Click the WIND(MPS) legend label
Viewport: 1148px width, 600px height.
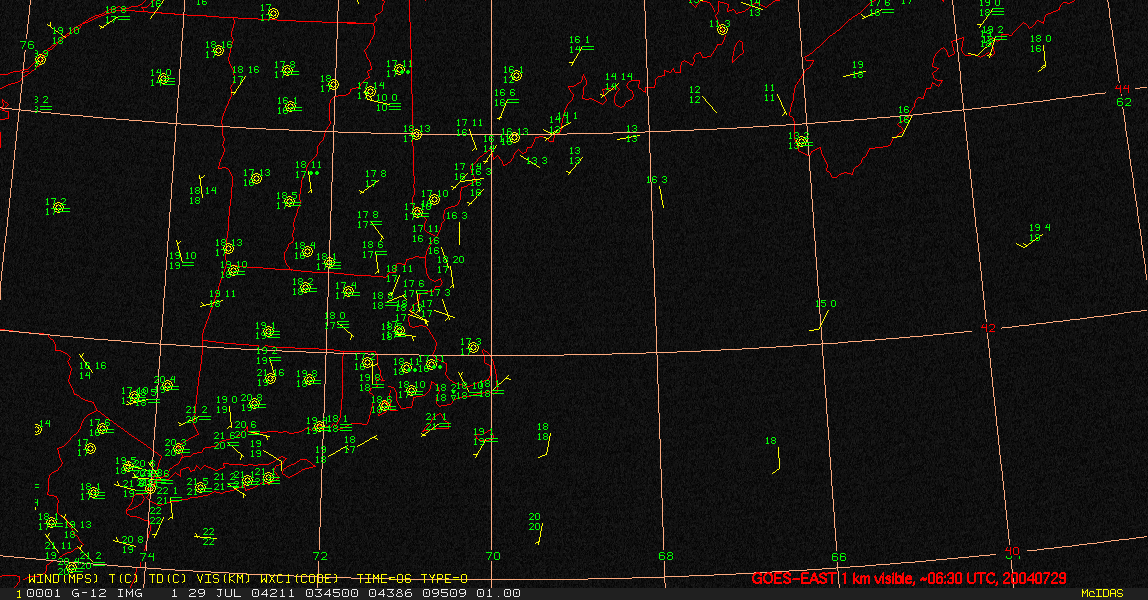click(63, 579)
